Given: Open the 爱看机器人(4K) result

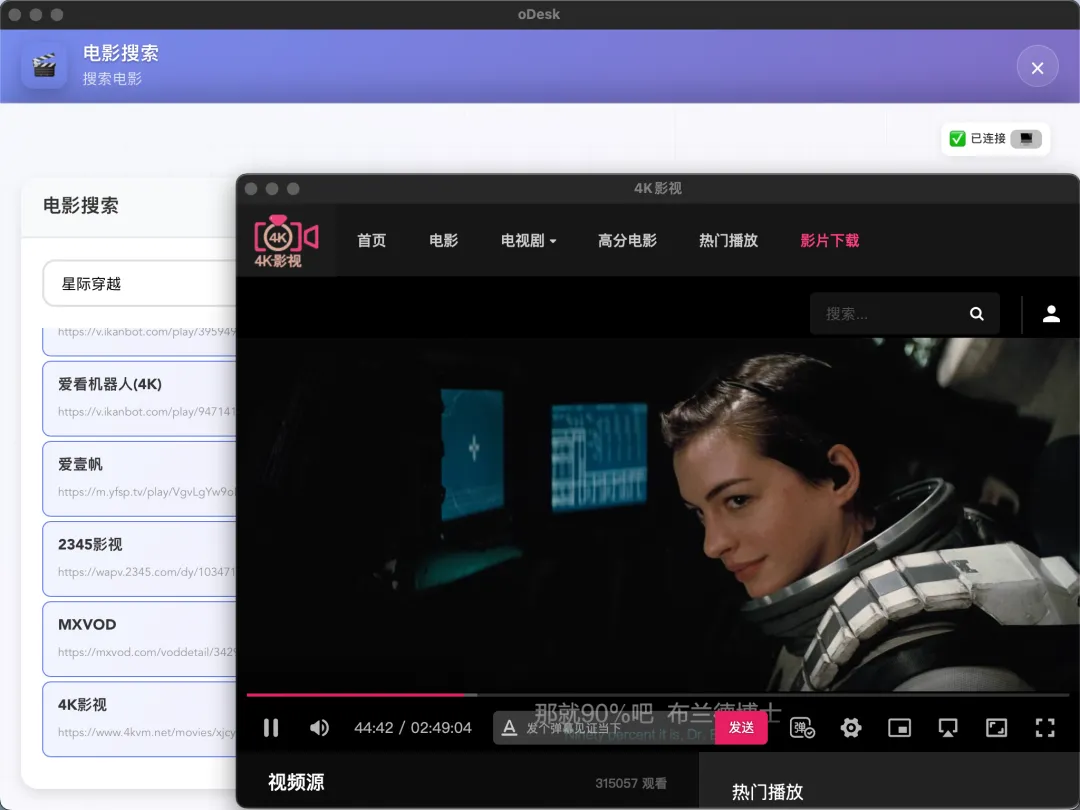Looking at the screenshot, I should click(x=141, y=399).
